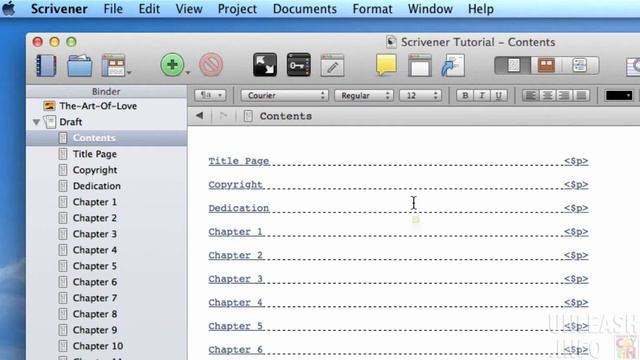
Task: Click the Binder panel header
Action: [106, 91]
